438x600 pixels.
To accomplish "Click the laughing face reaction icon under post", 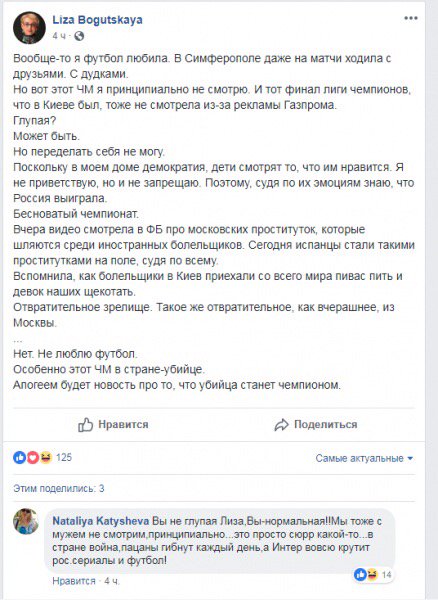I will tap(46, 457).
